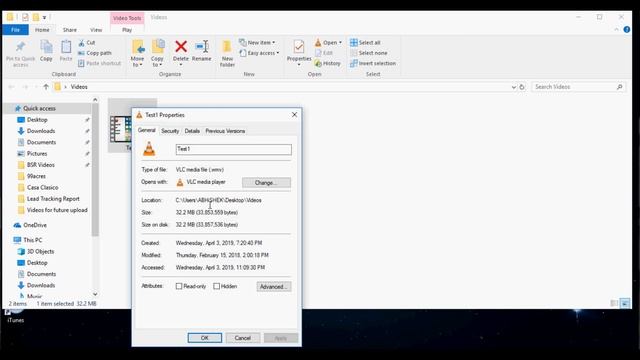Screen dimensions: 640x360
Task: Click Invert selection in ribbon
Action: tap(373, 63)
